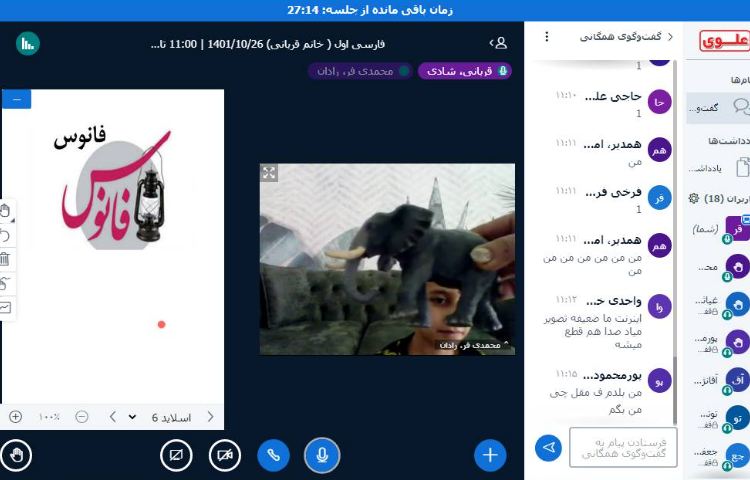Close public chat with the chevron
Viewport: 750px width, 480px height.
pos(670,37)
